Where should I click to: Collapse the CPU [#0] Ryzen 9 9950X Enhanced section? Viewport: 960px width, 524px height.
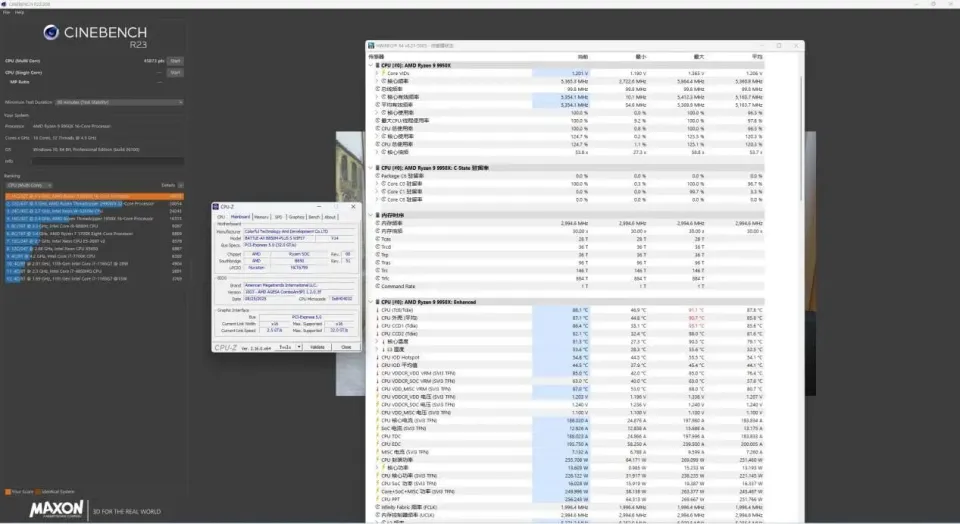coord(371,301)
